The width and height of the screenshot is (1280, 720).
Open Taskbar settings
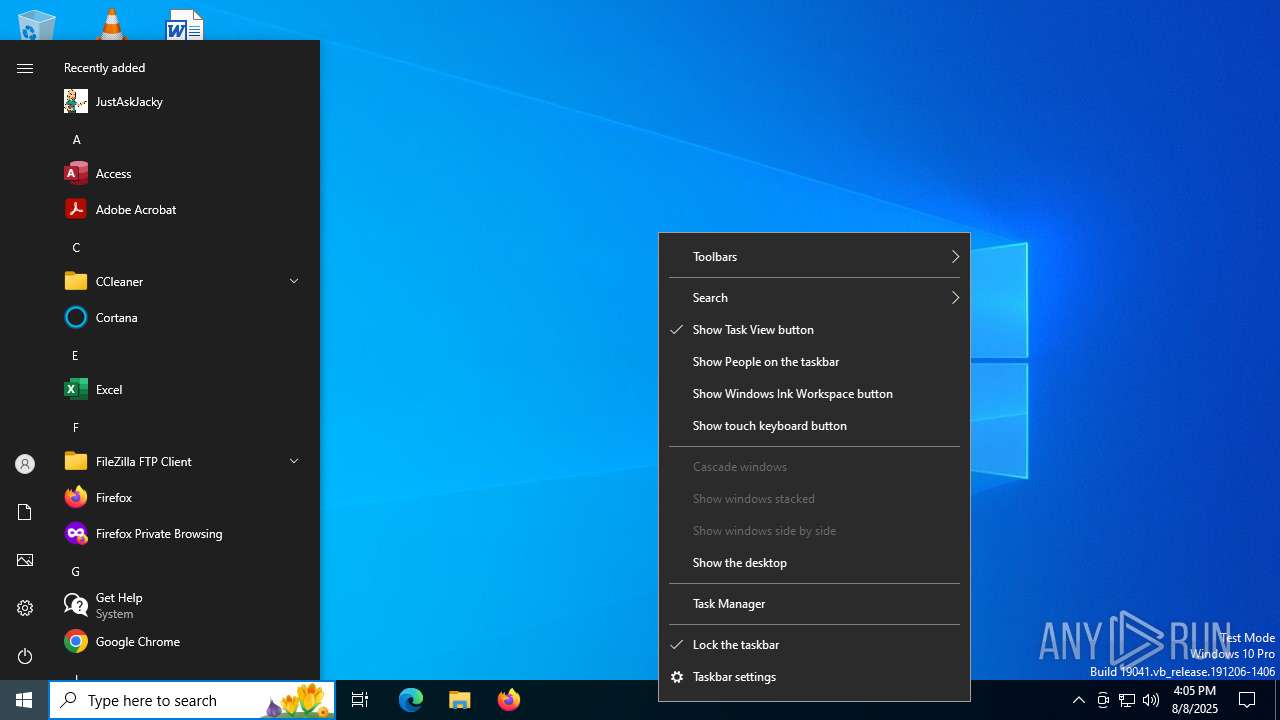tap(815, 677)
